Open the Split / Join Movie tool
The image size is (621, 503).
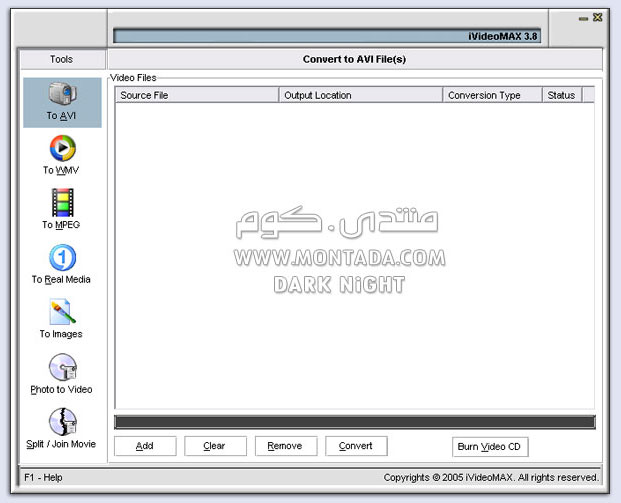[x=62, y=428]
